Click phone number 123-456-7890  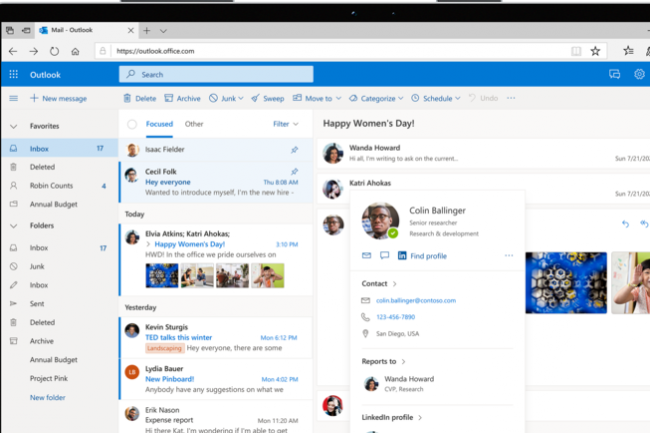[x=395, y=317]
